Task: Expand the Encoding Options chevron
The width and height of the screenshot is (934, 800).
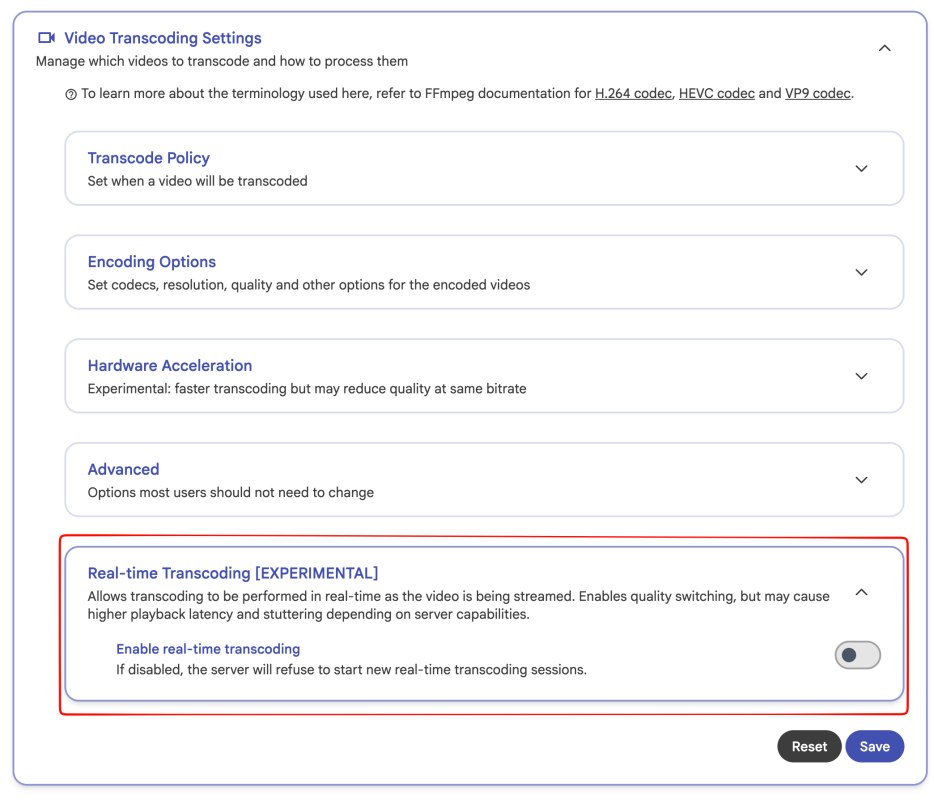Action: (x=861, y=272)
